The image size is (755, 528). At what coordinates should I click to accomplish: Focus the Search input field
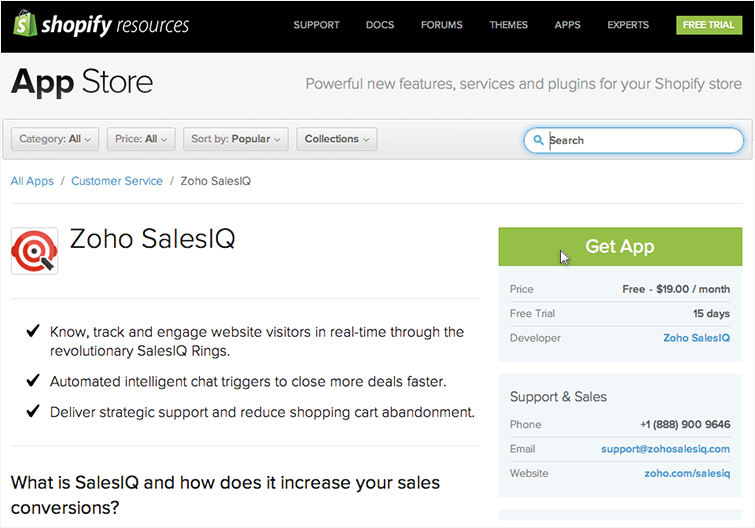pos(645,141)
